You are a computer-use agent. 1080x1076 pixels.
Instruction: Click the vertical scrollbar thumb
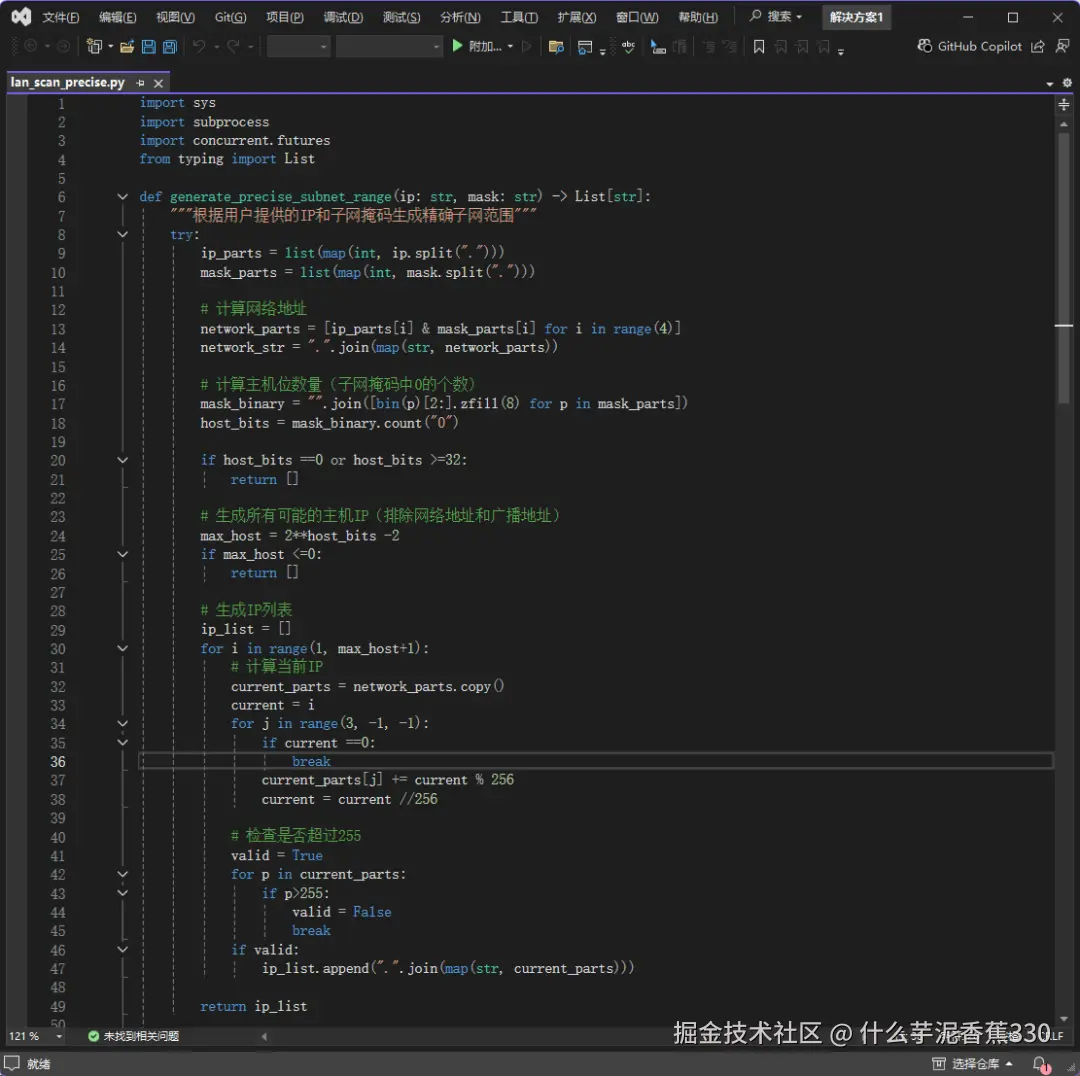pos(1064,269)
